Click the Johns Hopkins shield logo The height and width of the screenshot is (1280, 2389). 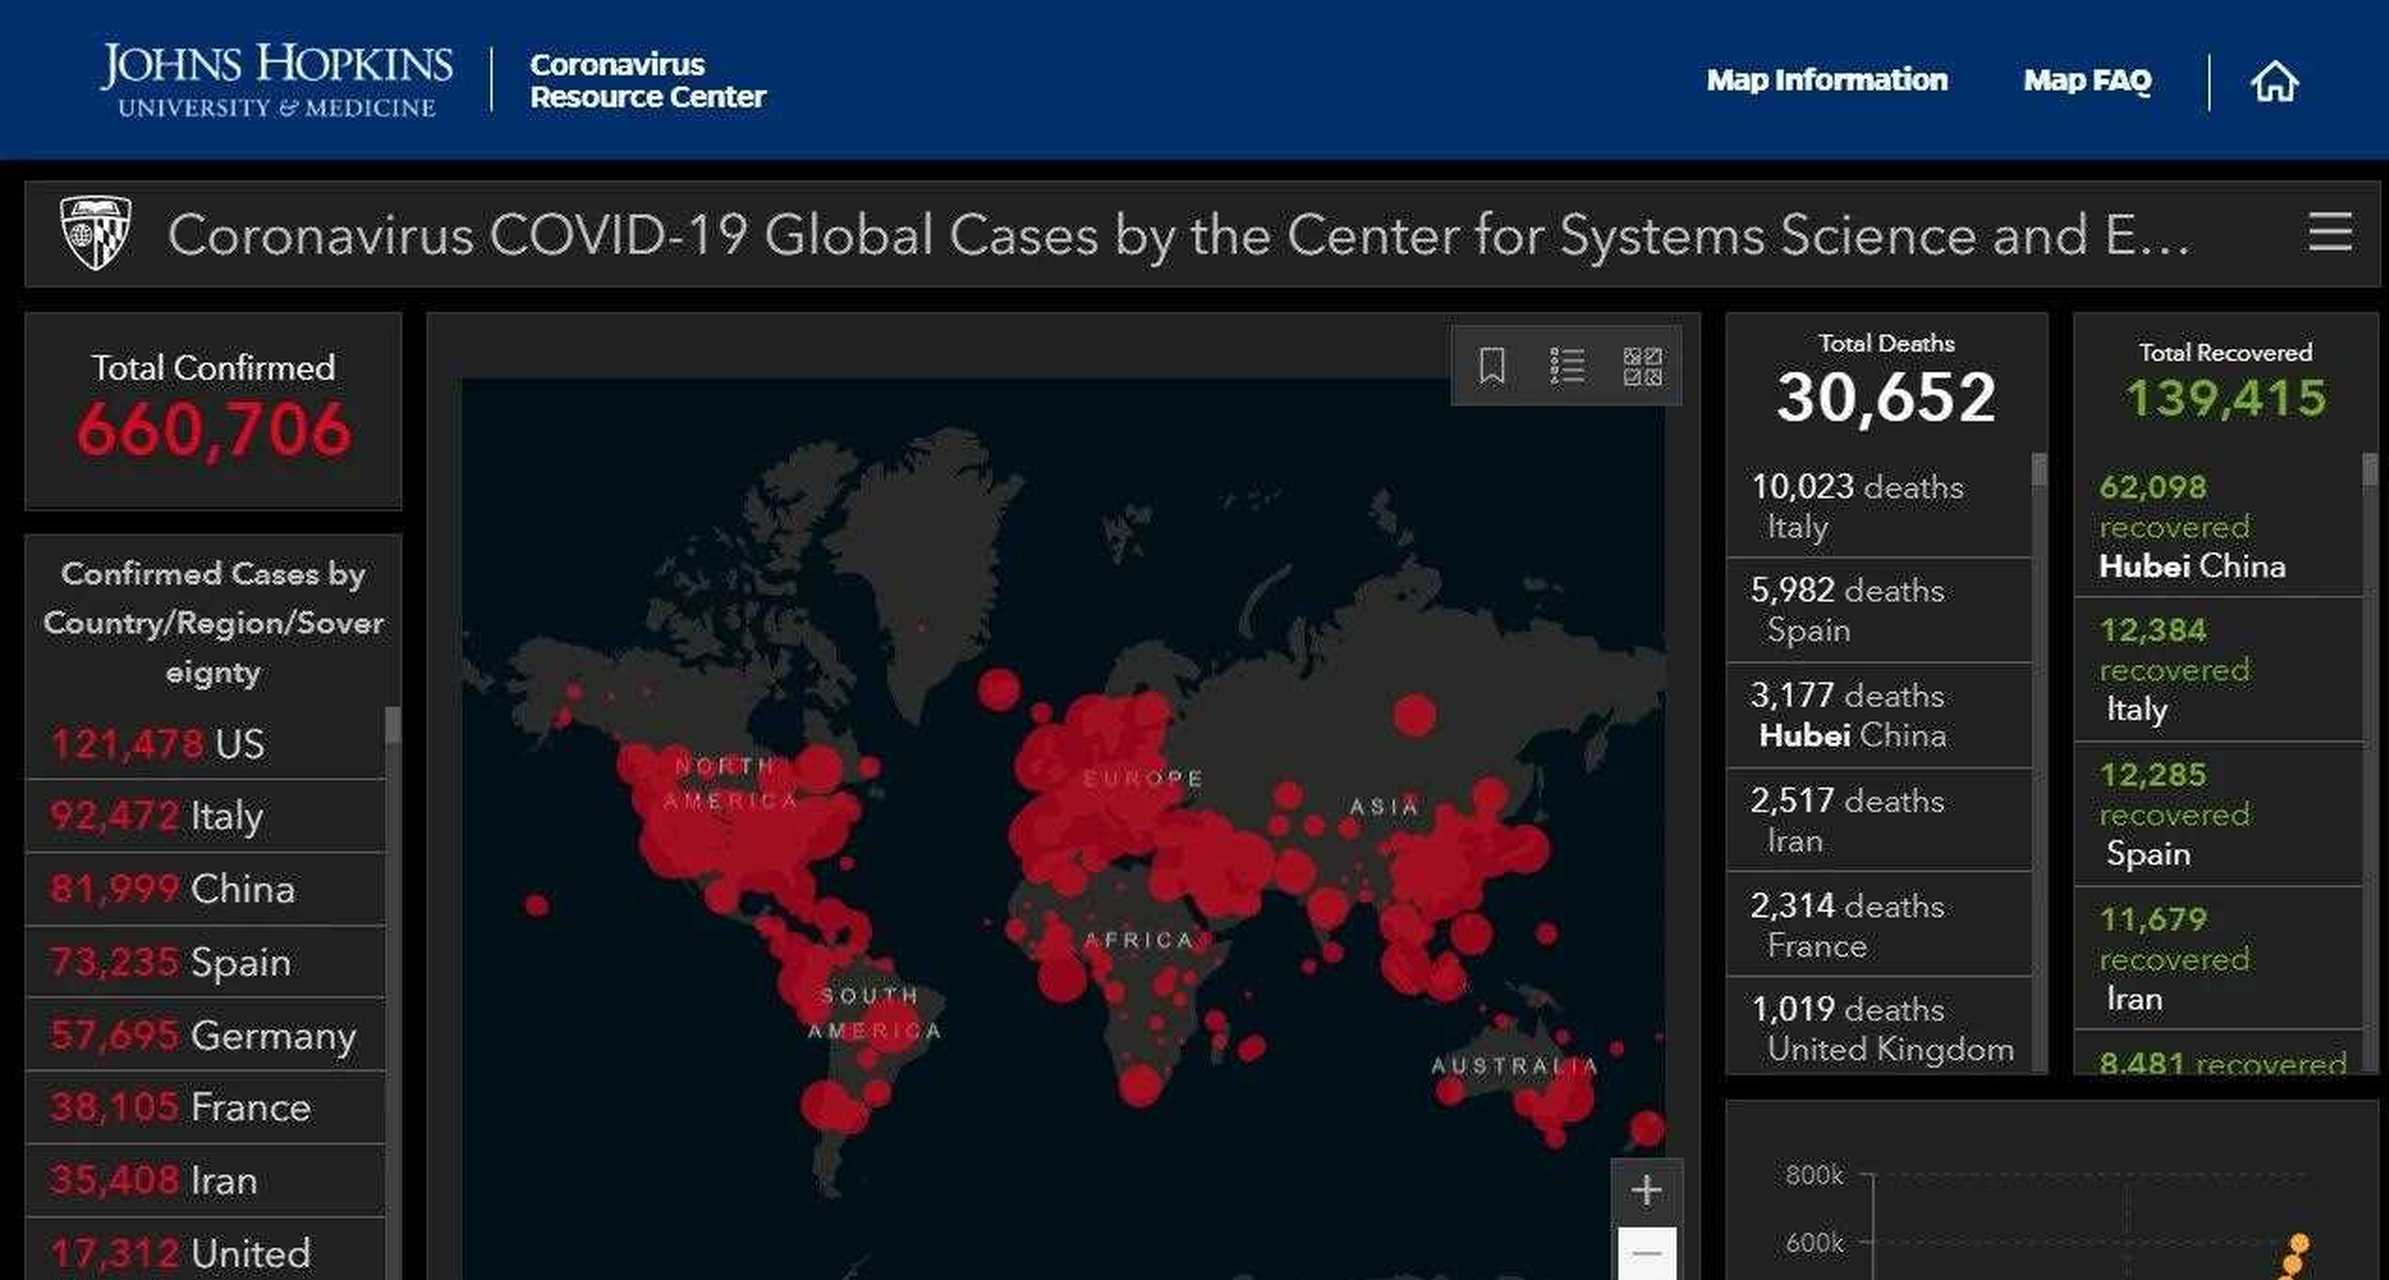95,233
